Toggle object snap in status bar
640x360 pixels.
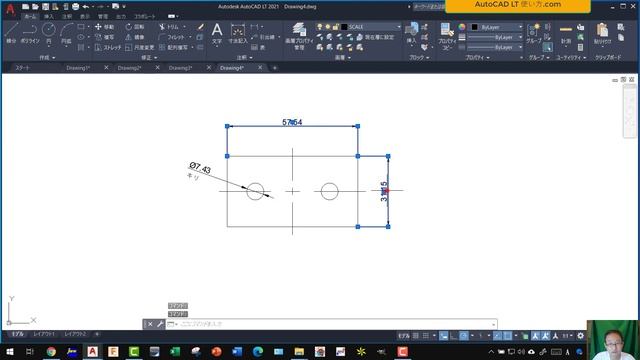(x=507, y=336)
